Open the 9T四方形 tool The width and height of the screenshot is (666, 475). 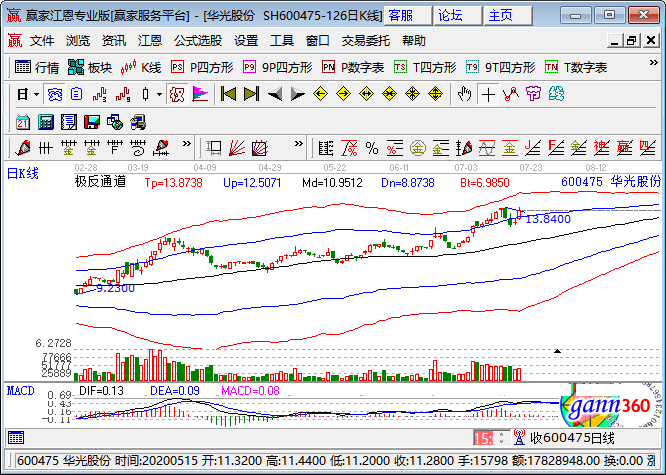501,67
